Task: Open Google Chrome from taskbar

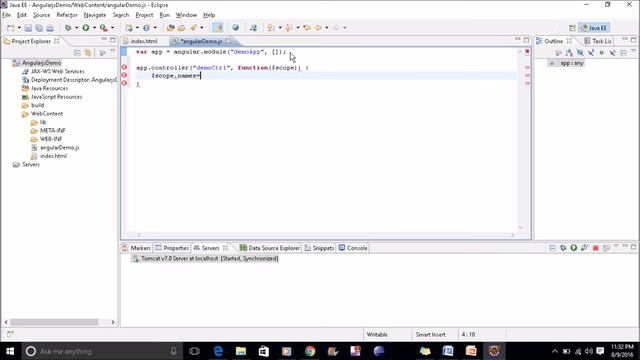Action: (x=310, y=351)
